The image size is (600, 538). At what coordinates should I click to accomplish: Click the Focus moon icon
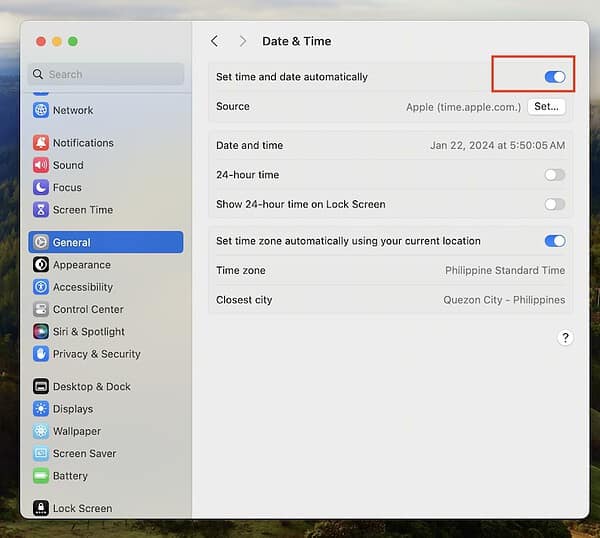click(41, 187)
